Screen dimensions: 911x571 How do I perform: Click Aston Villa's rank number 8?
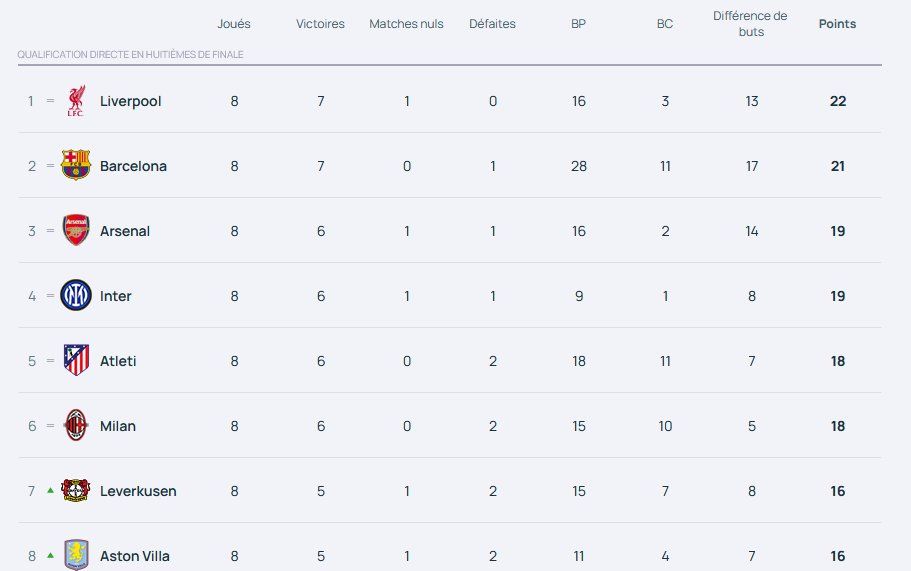click(x=32, y=556)
